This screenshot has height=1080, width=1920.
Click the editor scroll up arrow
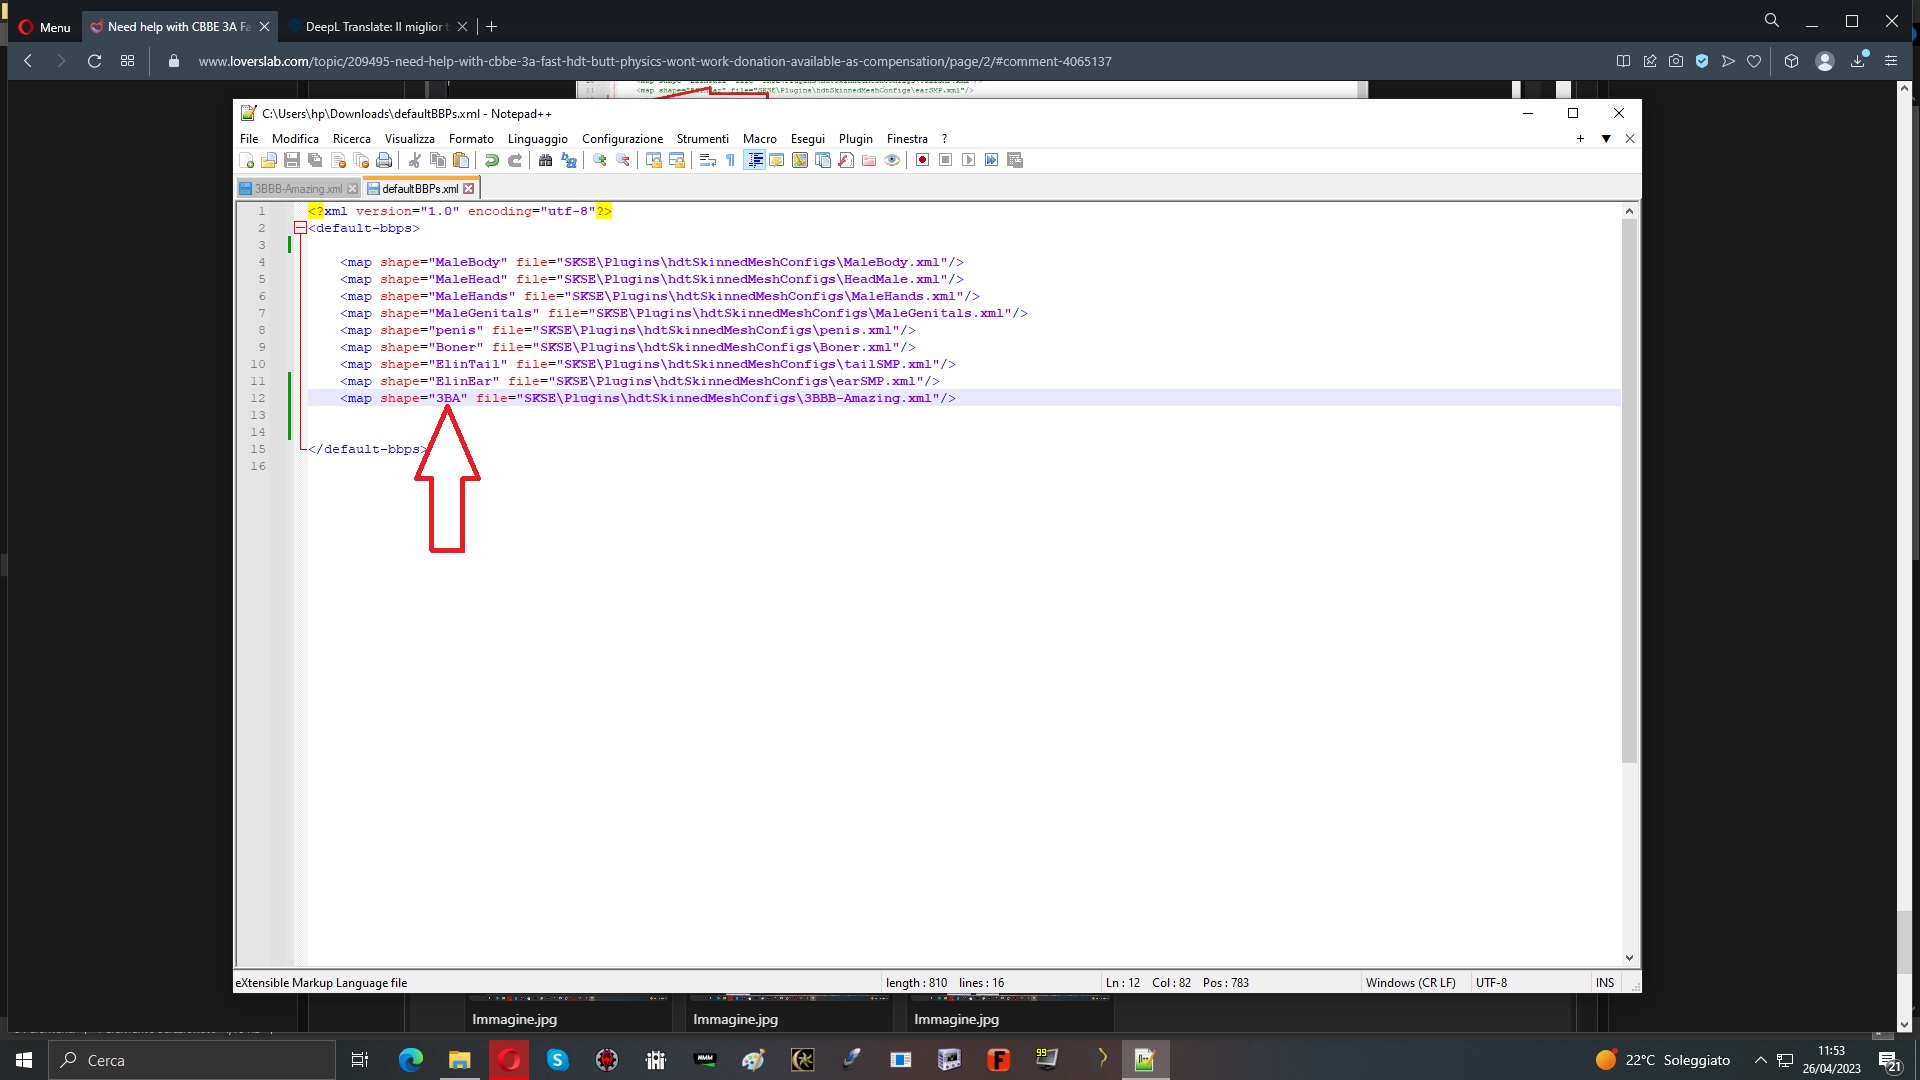click(x=1629, y=211)
